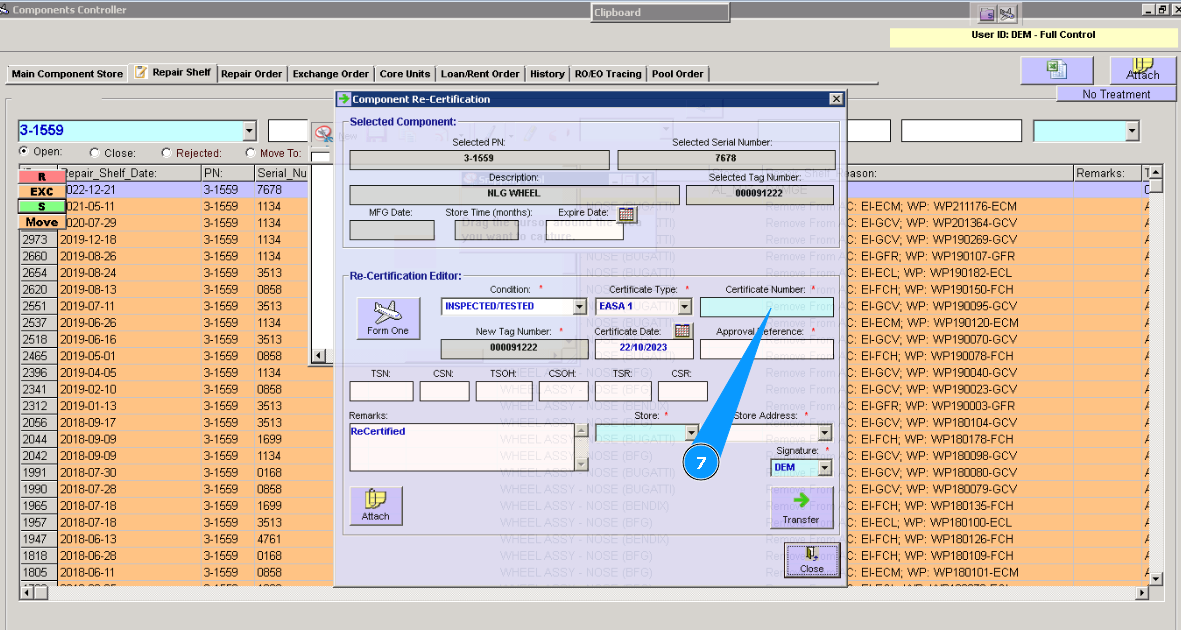Switch to the Exchange Order tab
This screenshot has width=1181, height=633.
click(x=331, y=74)
